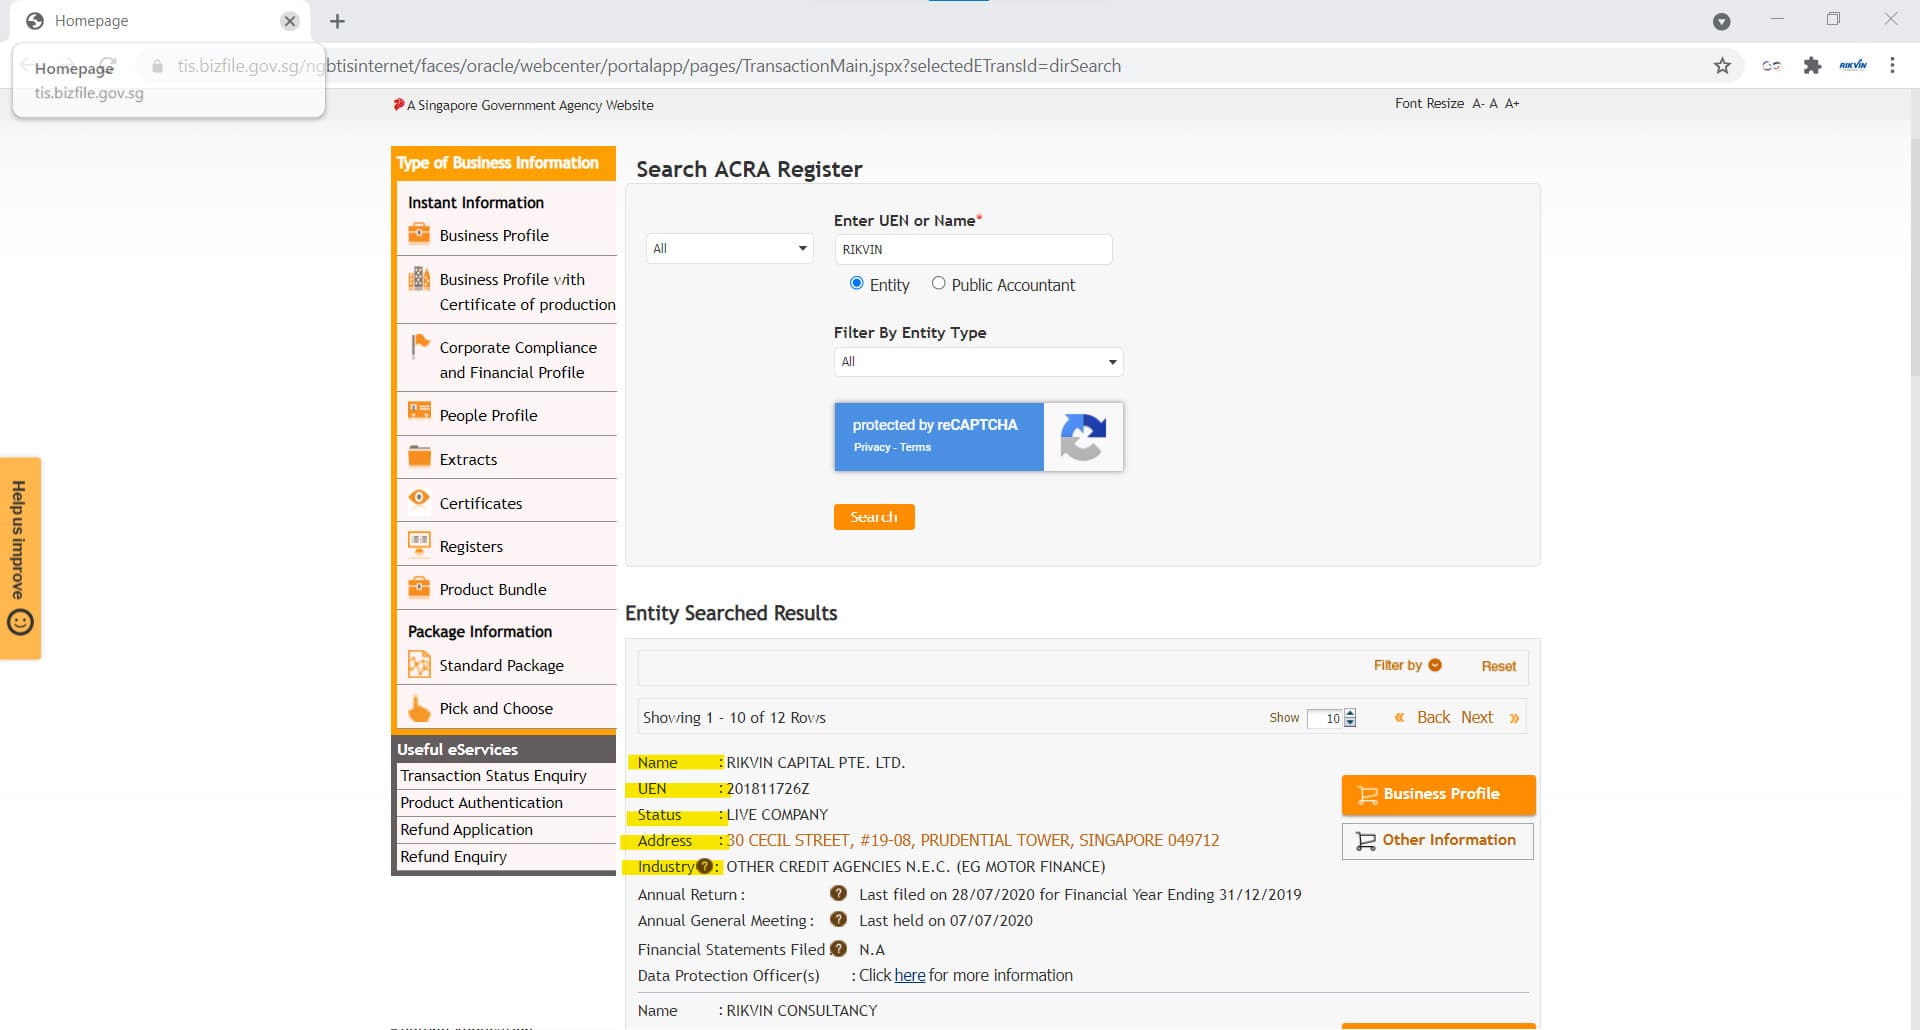The height and width of the screenshot is (1030, 1920).
Task: Click the Industry help question icon
Action: pos(704,866)
